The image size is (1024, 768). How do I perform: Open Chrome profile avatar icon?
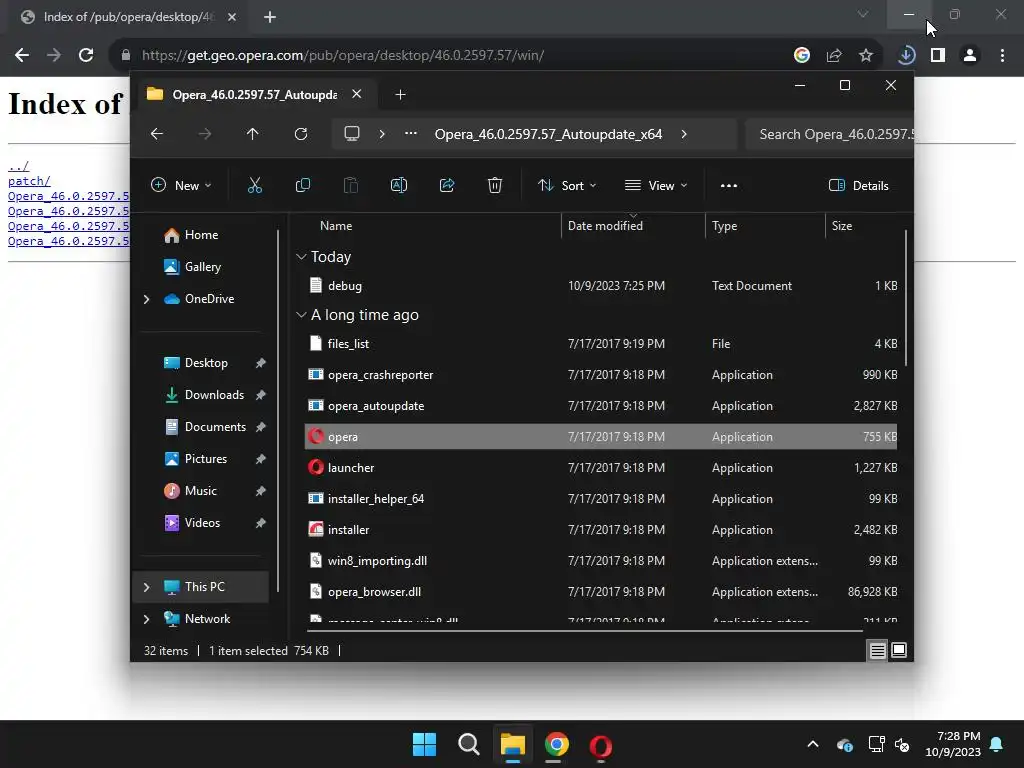(970, 55)
